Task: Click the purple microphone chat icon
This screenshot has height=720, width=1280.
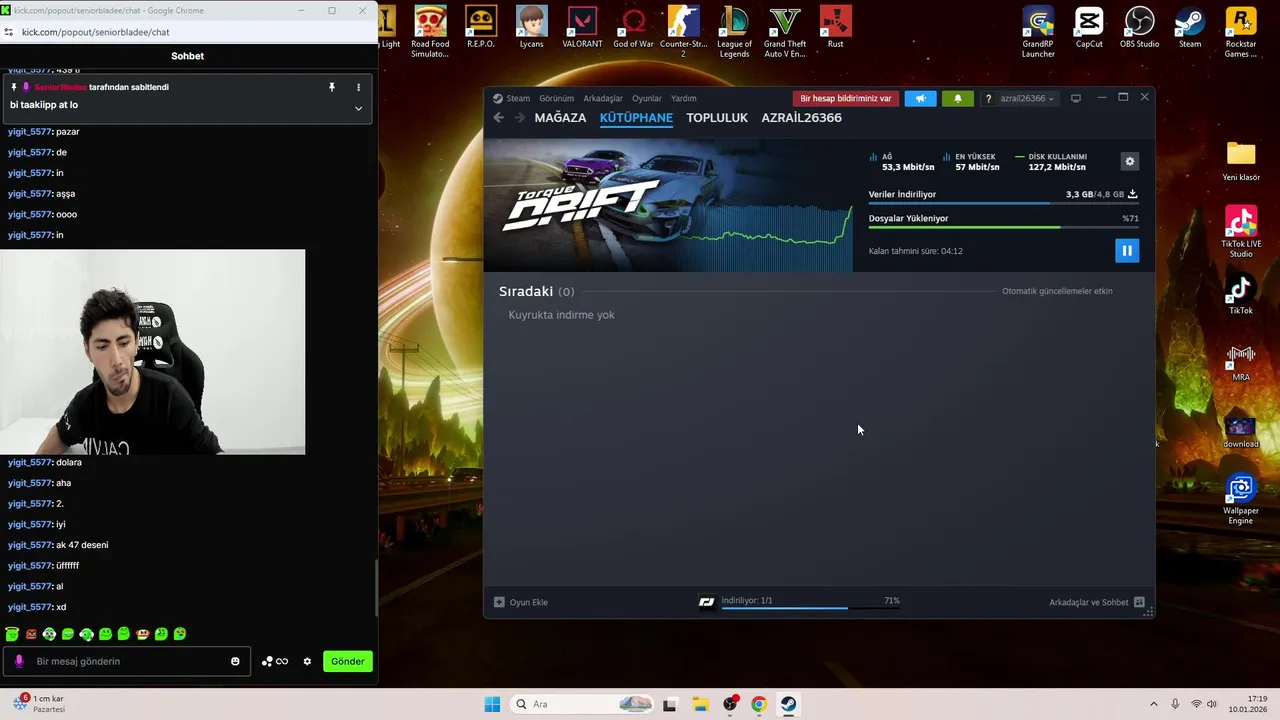Action: pyautogui.click(x=19, y=661)
